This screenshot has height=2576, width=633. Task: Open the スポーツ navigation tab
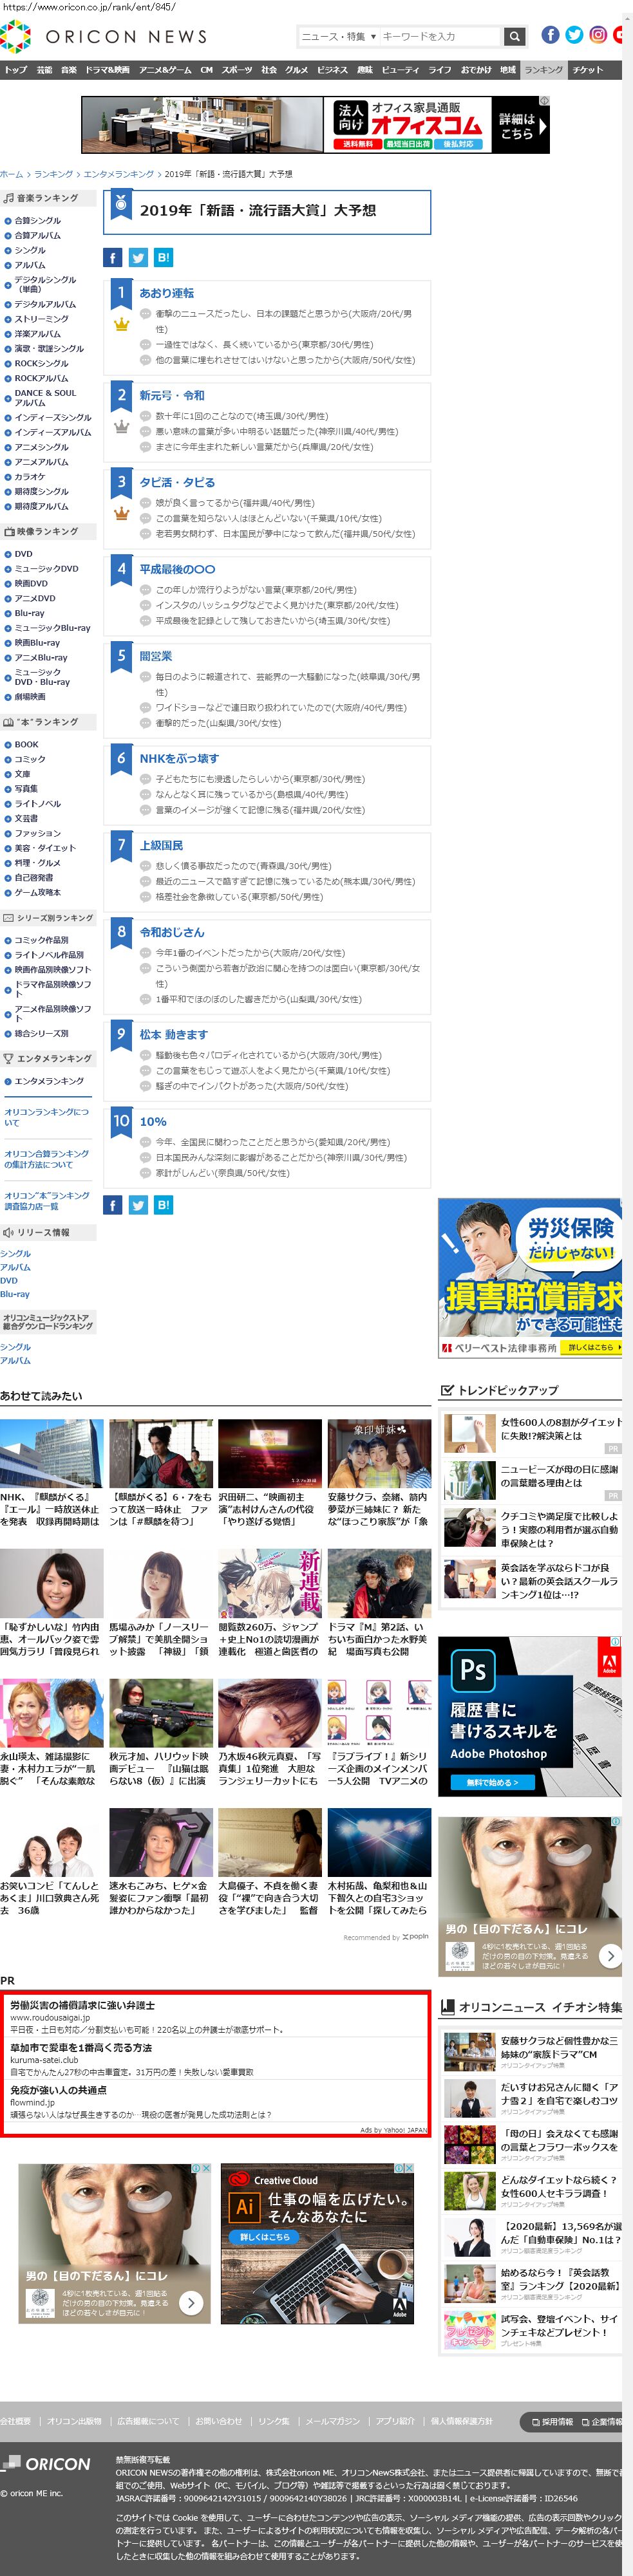click(237, 70)
